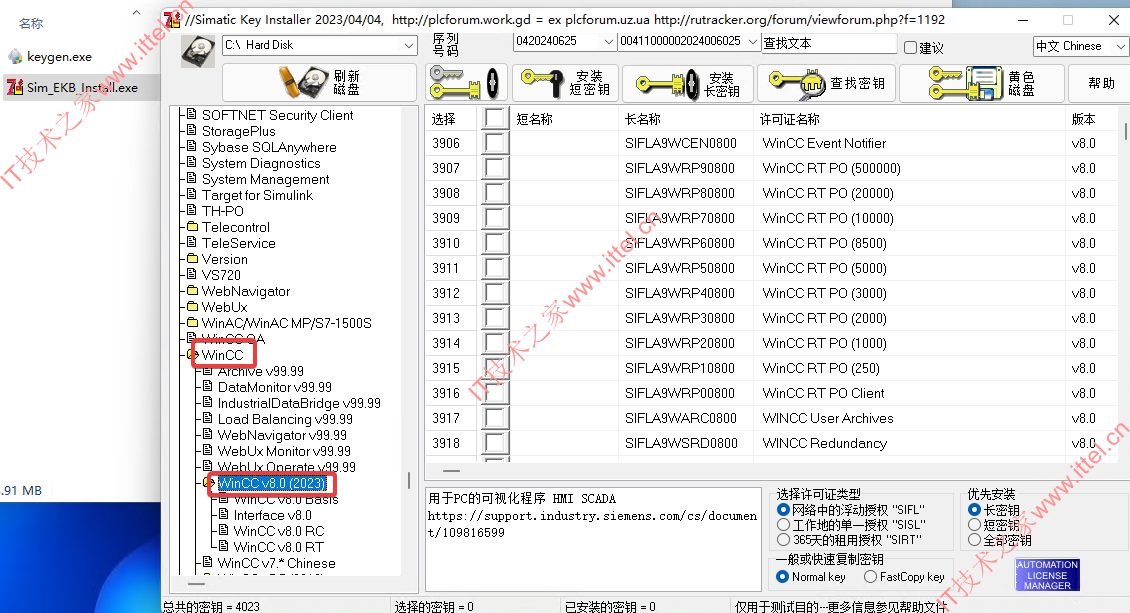Click the folder icon beside the WebUx folder
This screenshot has width=1130, height=613.
click(x=192, y=306)
